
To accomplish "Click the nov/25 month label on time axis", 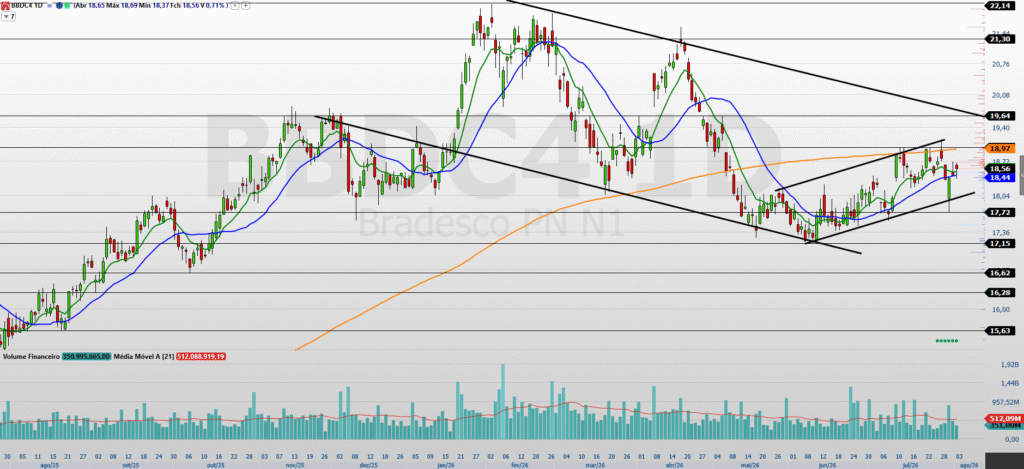I will click(x=295, y=465).
